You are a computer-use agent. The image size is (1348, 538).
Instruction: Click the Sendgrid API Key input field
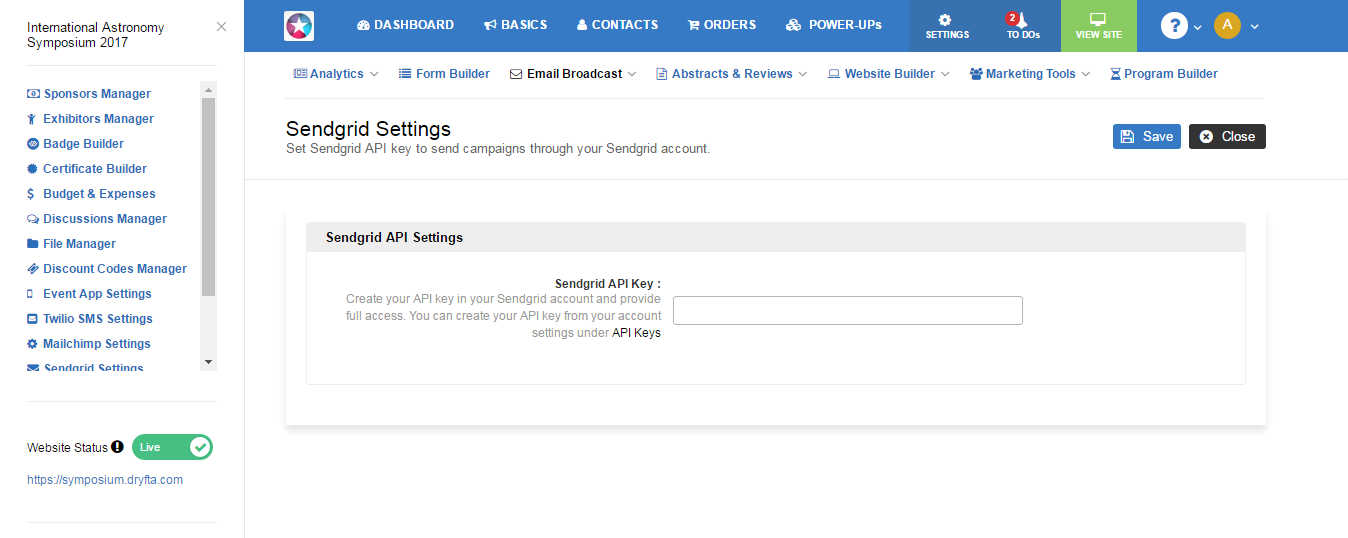point(848,310)
